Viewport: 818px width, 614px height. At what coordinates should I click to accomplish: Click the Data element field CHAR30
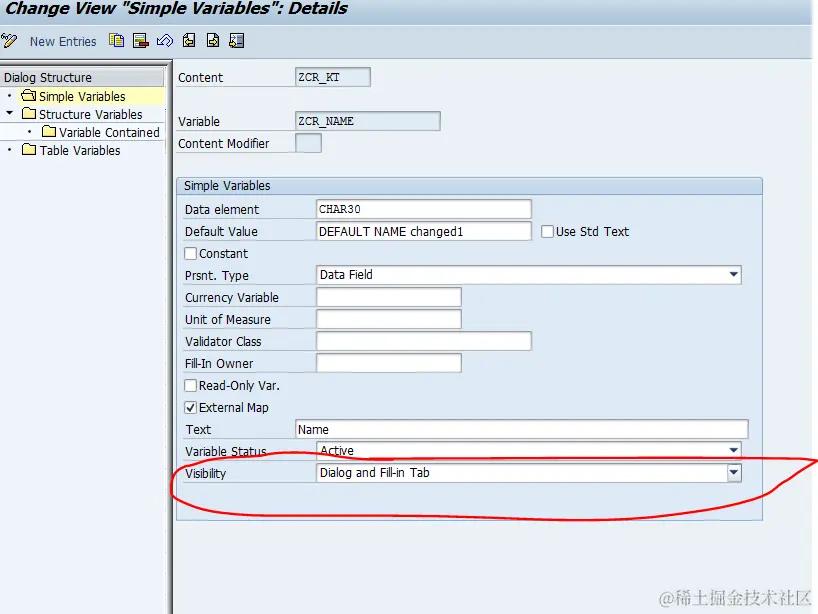424,209
